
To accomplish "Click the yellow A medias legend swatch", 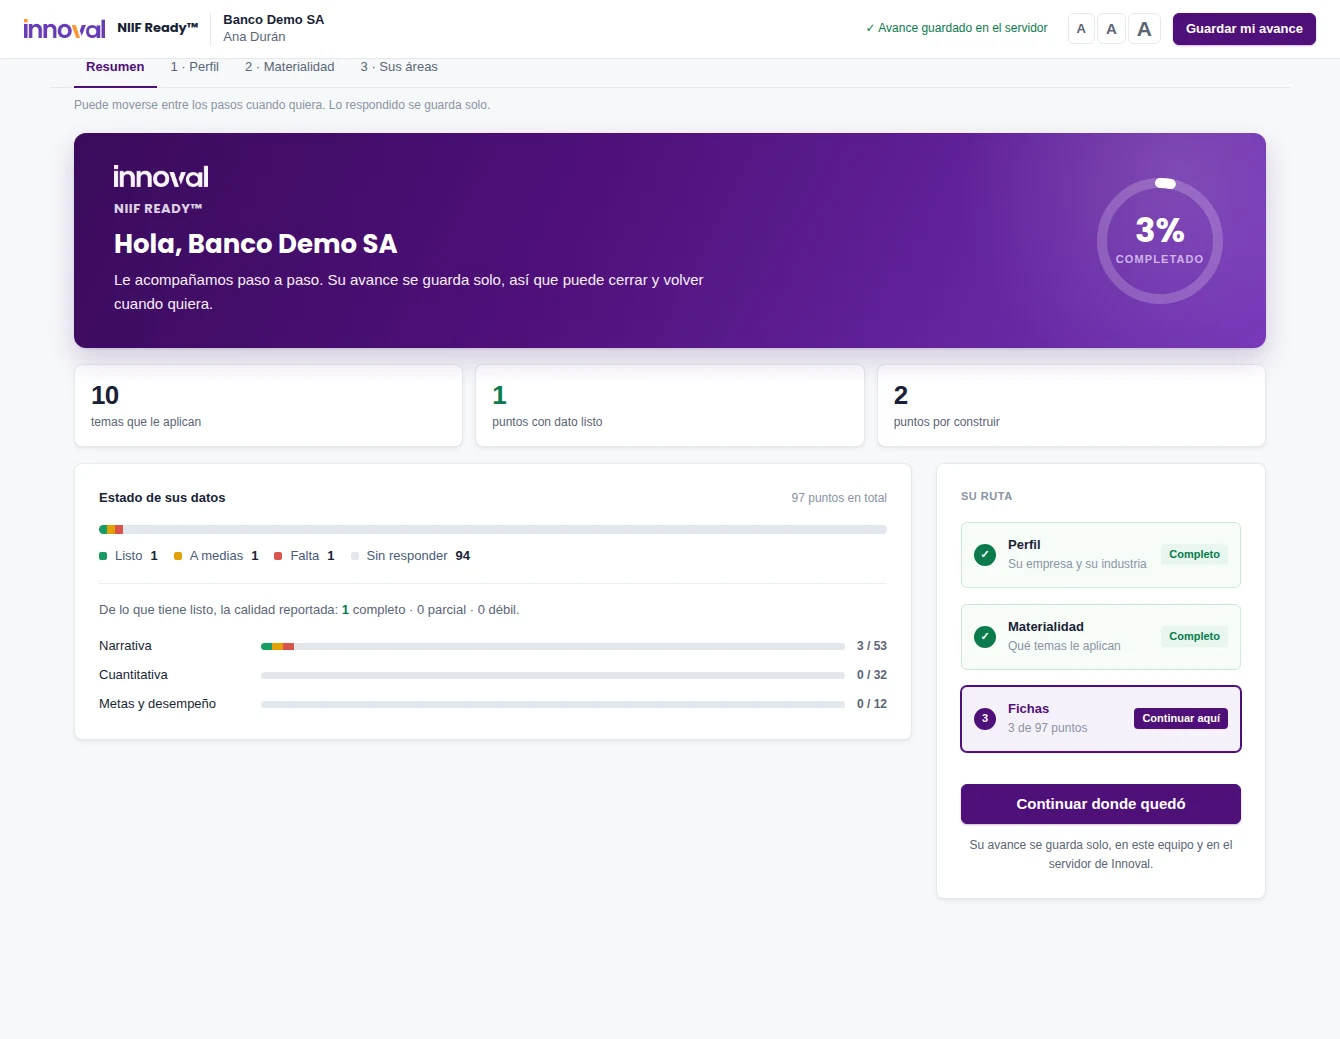I will coord(178,556).
